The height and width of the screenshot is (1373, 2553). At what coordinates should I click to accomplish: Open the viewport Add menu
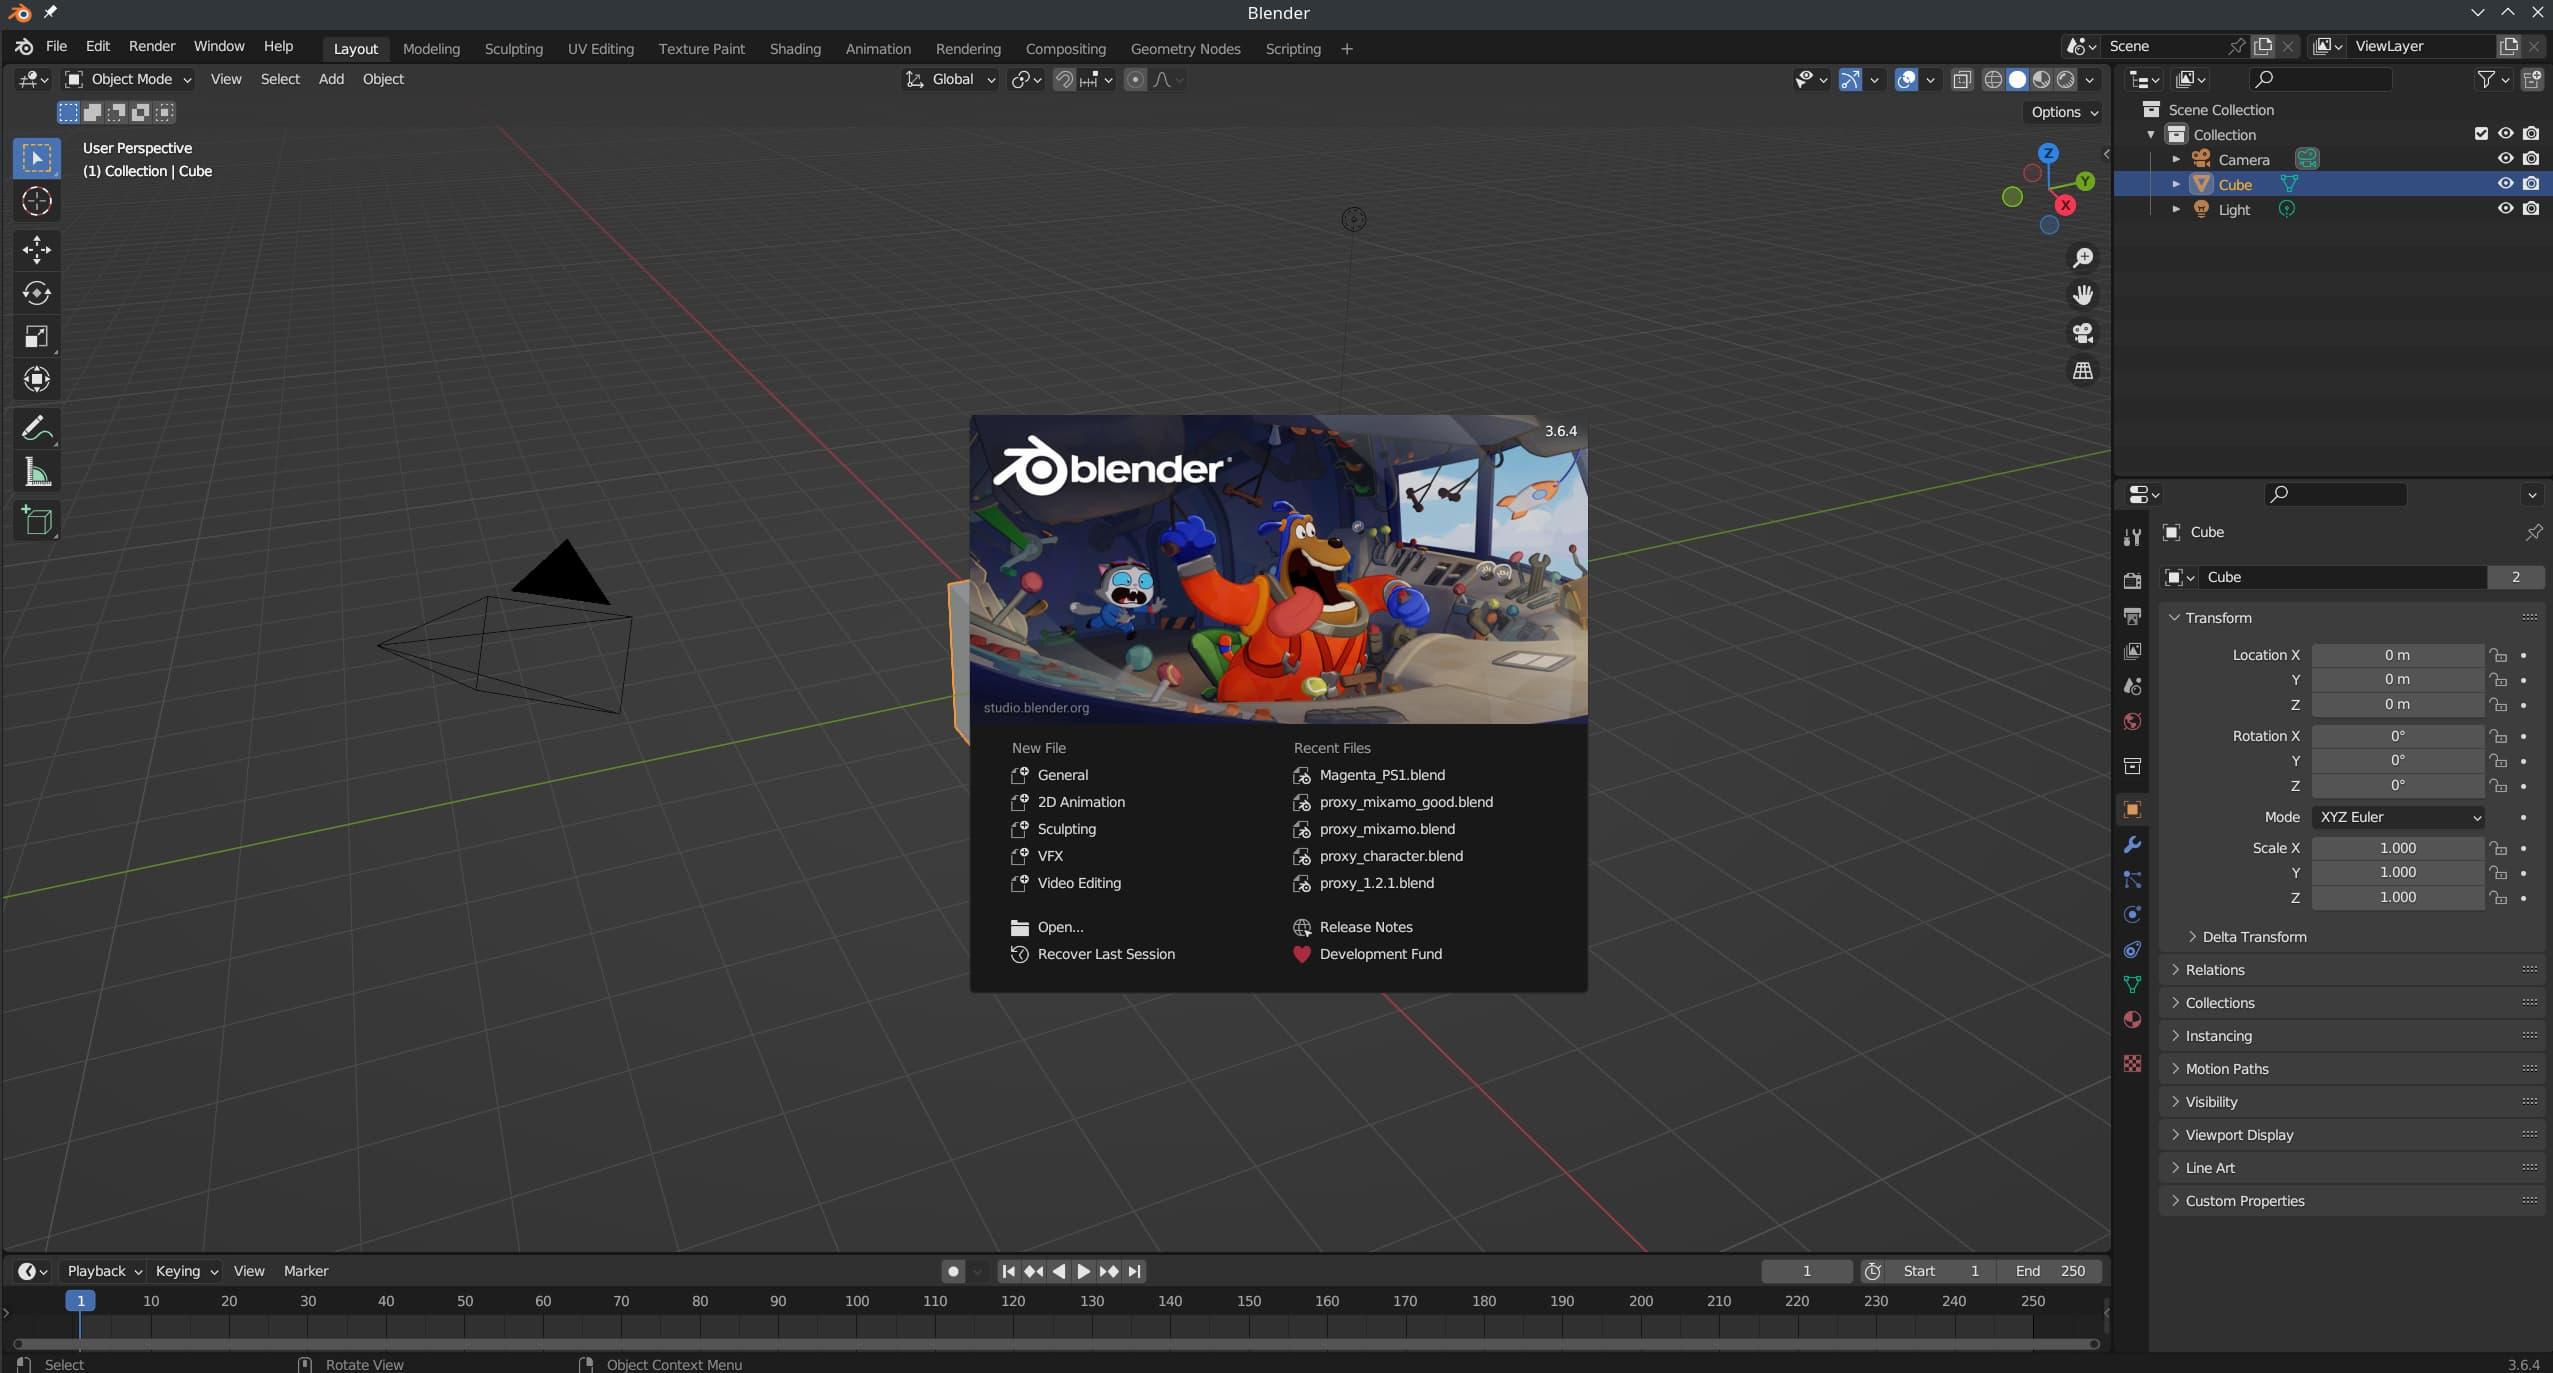tap(331, 79)
